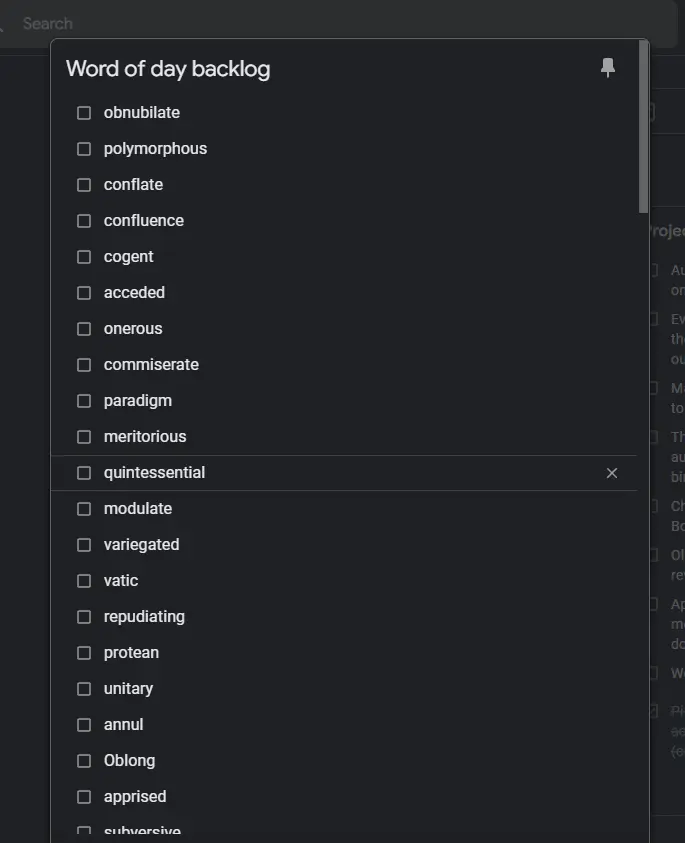This screenshot has width=685, height=843.
Task: Check the obnubilate checkbox
Action: click(84, 113)
